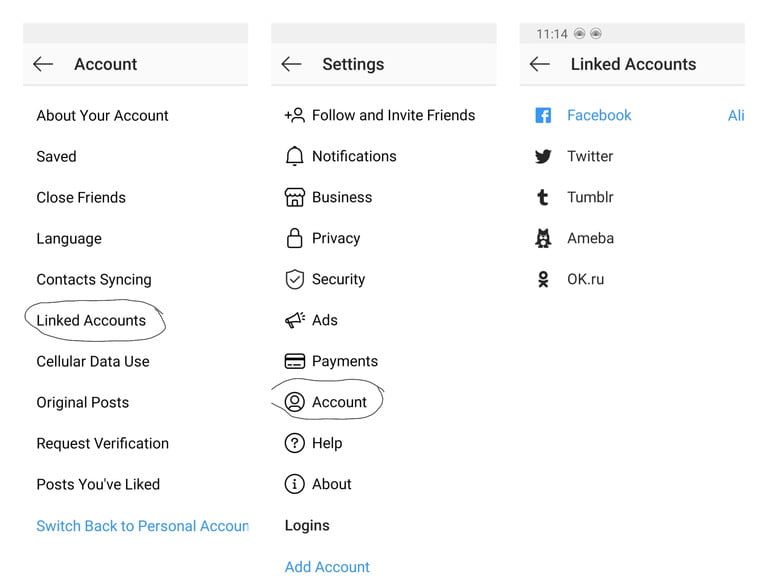
Task: Open Posts You've Liked
Action: (x=98, y=484)
